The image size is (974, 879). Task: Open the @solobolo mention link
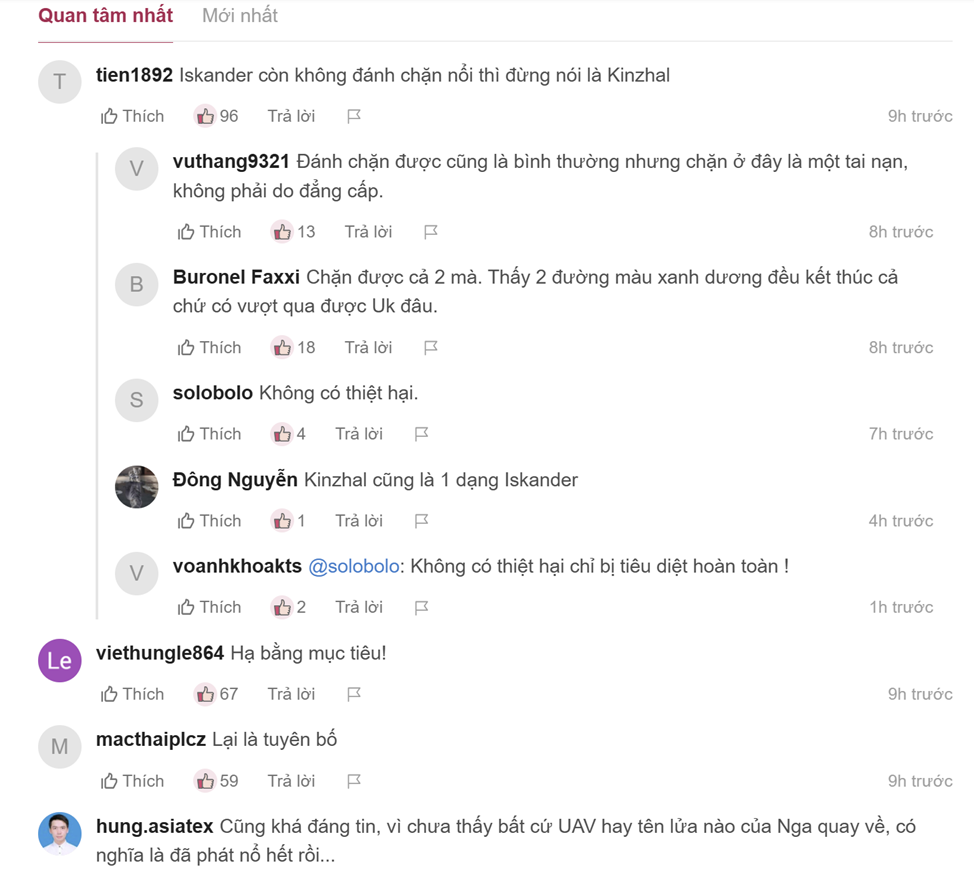(x=354, y=566)
